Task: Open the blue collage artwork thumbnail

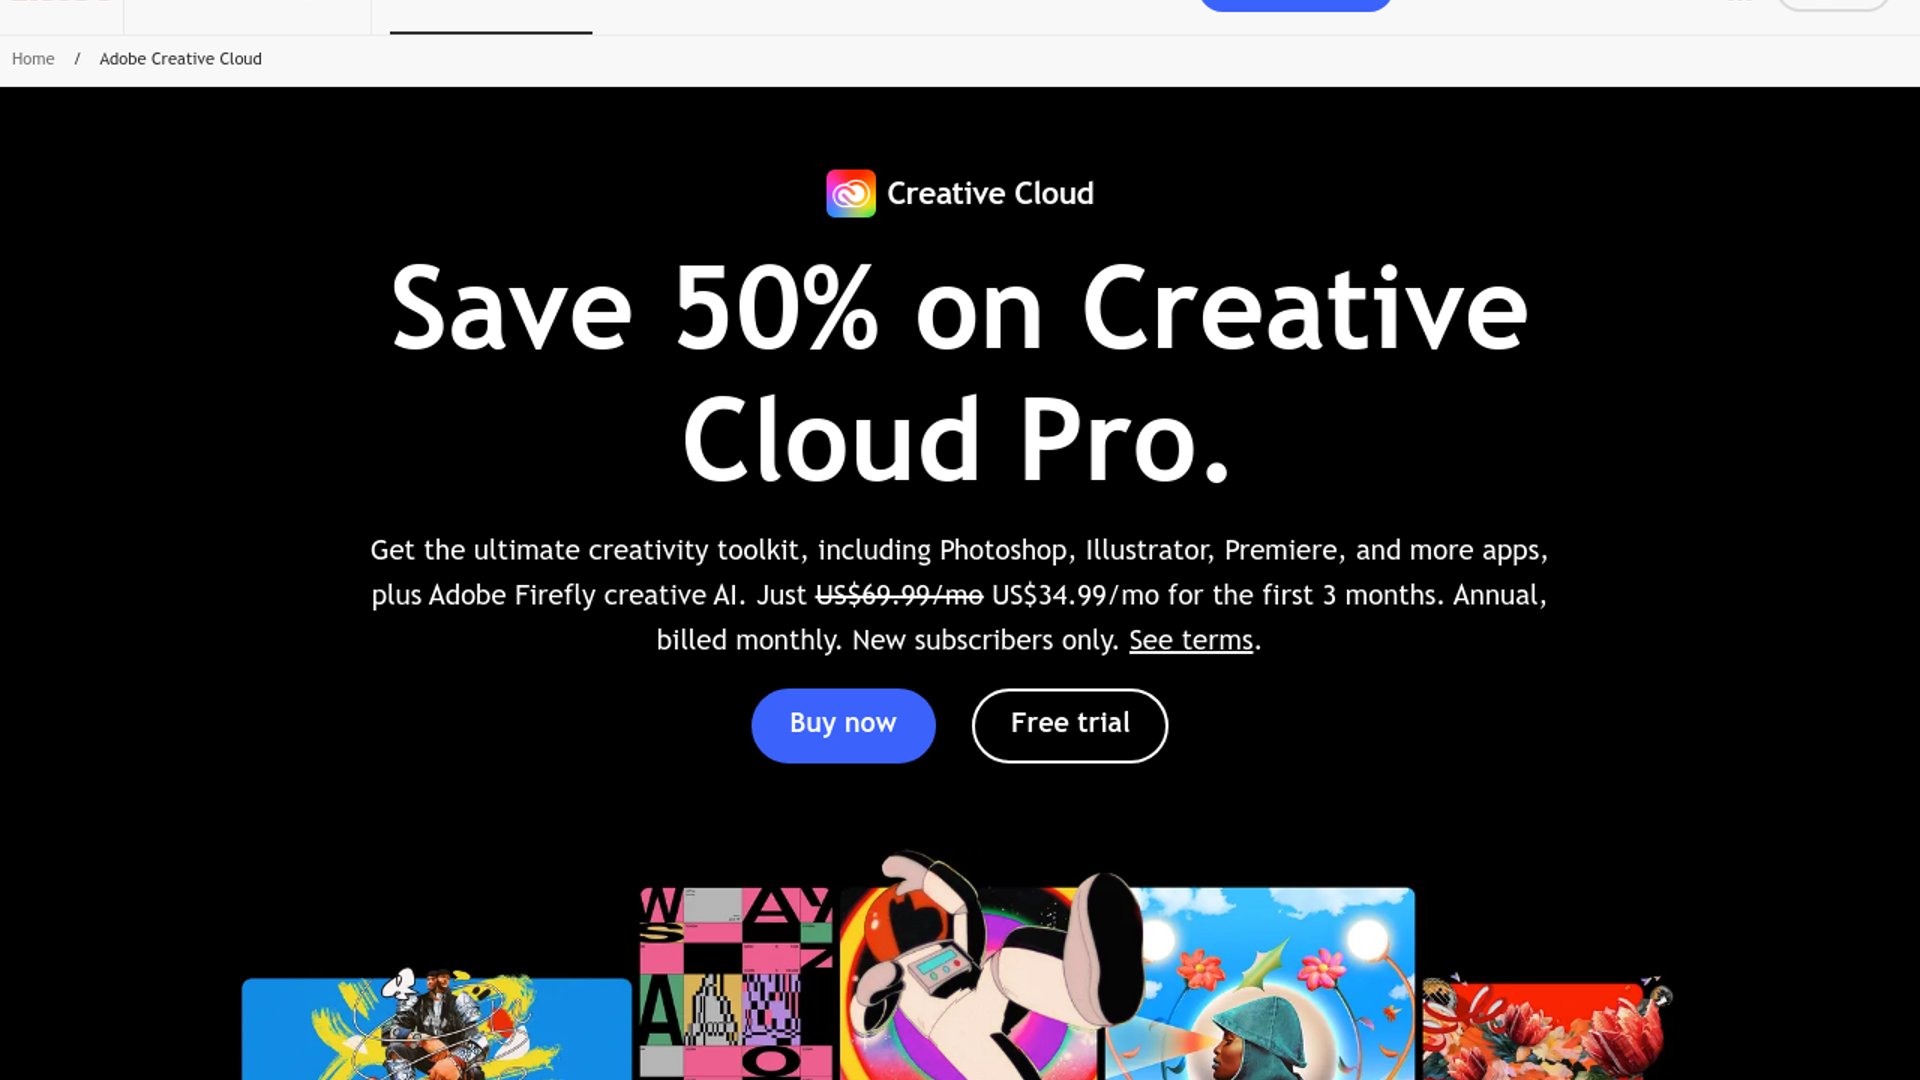Action: (437, 1028)
